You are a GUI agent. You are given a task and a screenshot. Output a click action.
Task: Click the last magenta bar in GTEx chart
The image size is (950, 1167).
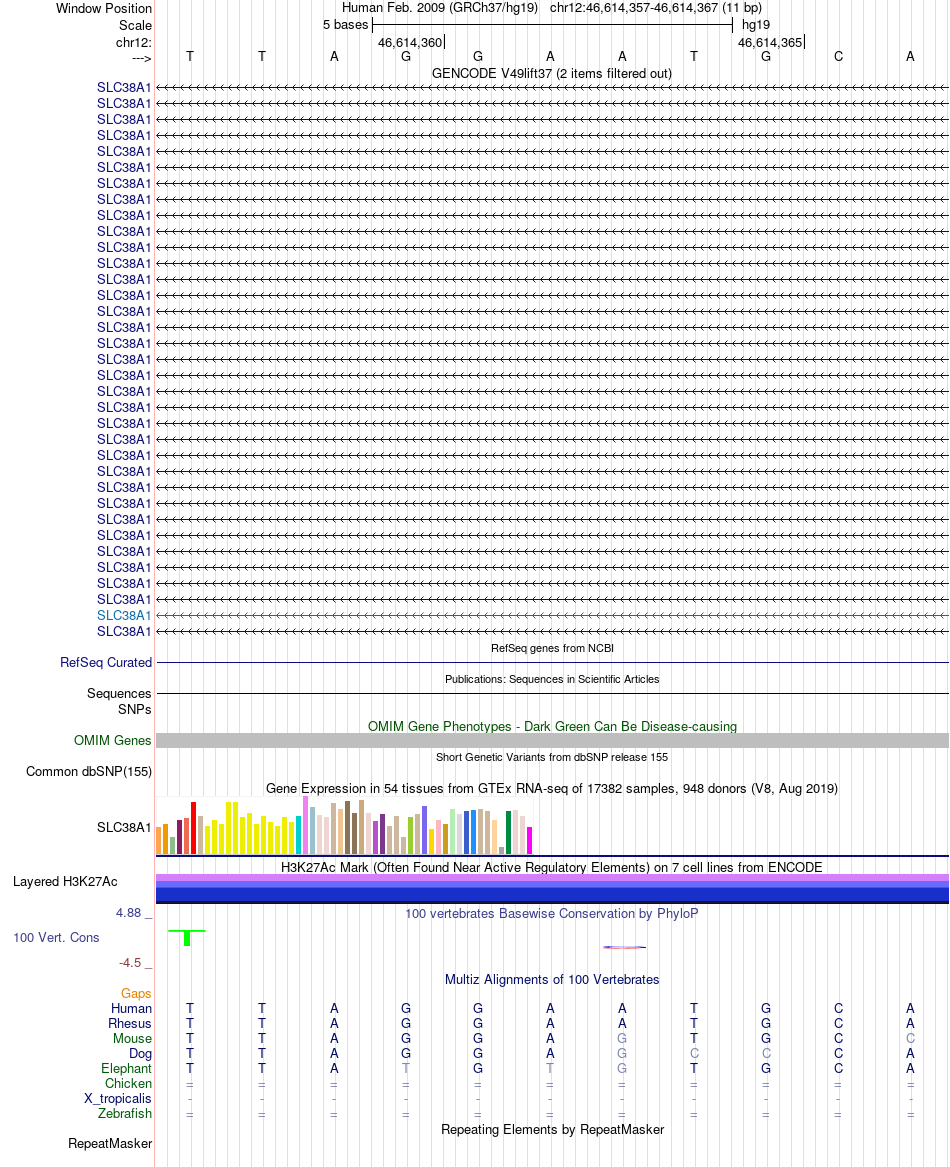click(x=529, y=840)
